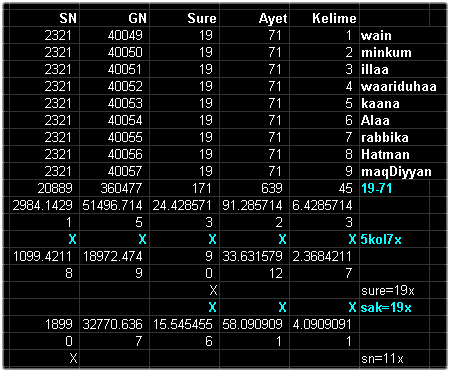The height and width of the screenshot is (372, 450).
Task: Click GN value 40053
Action: click(125, 103)
